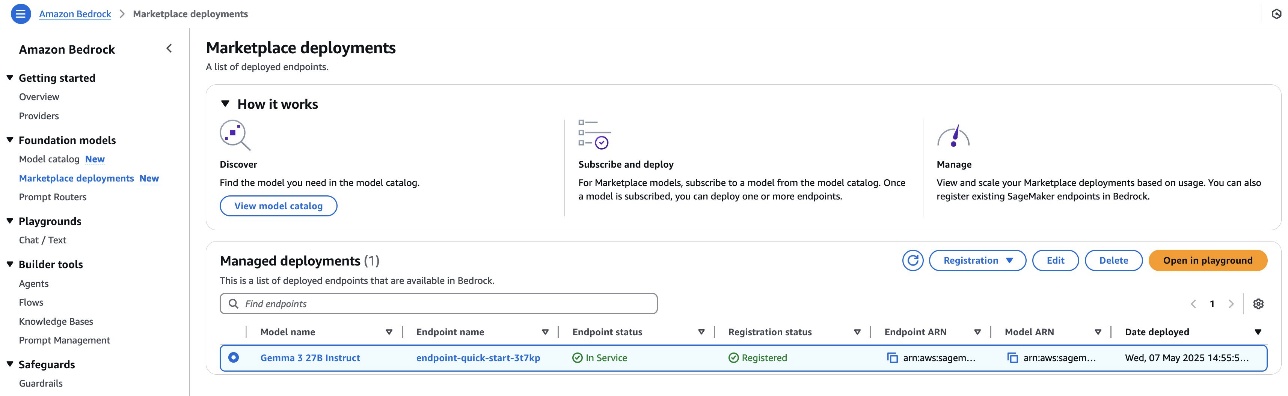
Task: Open table preferences gear icon
Action: point(1258,304)
